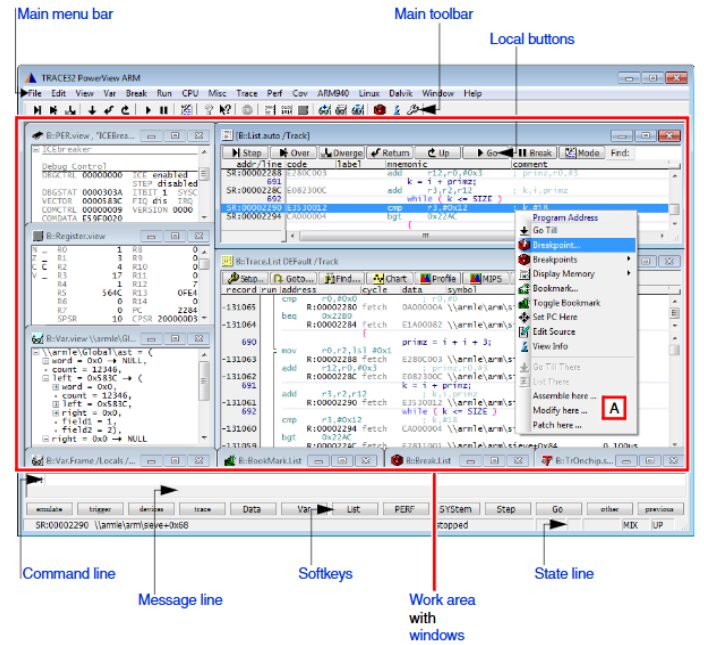Click the Over local button
The height and width of the screenshot is (645, 704).
click(294, 153)
